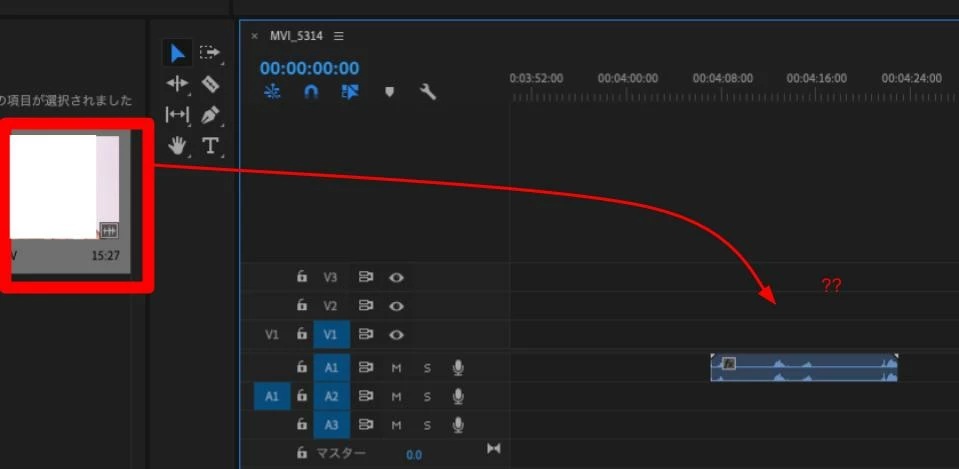
Task: Select the Ripple Edit tool
Action: pyautogui.click(x=177, y=84)
